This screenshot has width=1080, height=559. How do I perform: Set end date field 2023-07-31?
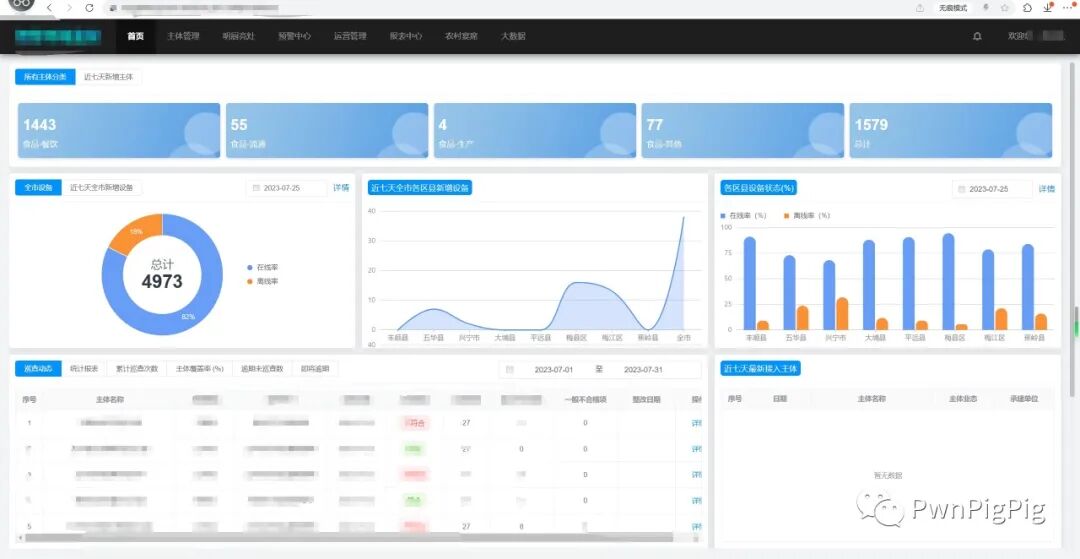click(x=643, y=370)
